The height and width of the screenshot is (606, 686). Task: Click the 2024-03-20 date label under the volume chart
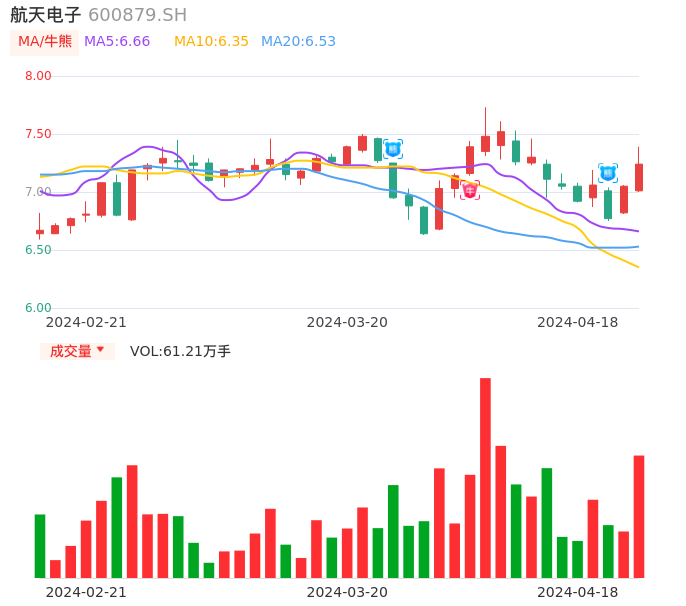[347, 592]
